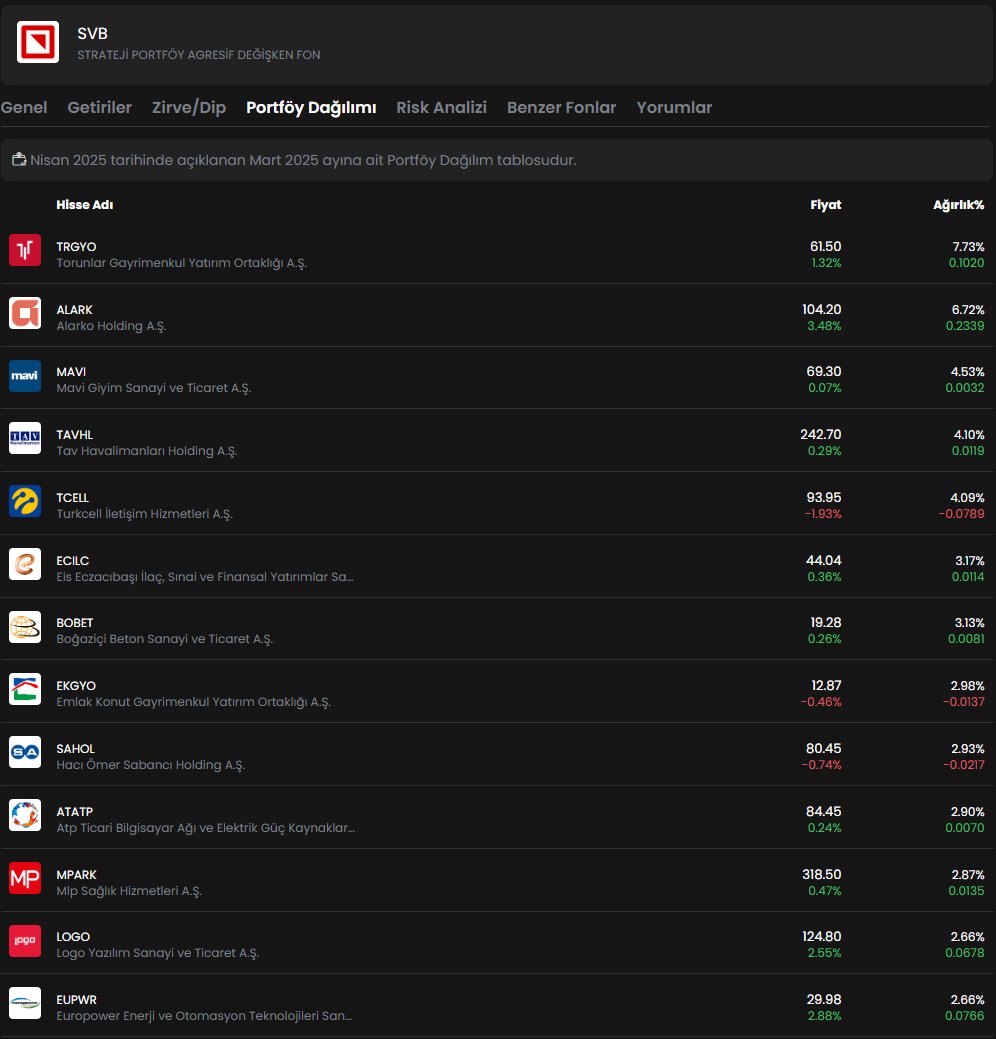Switch to the Yorumlar tab

(x=674, y=107)
